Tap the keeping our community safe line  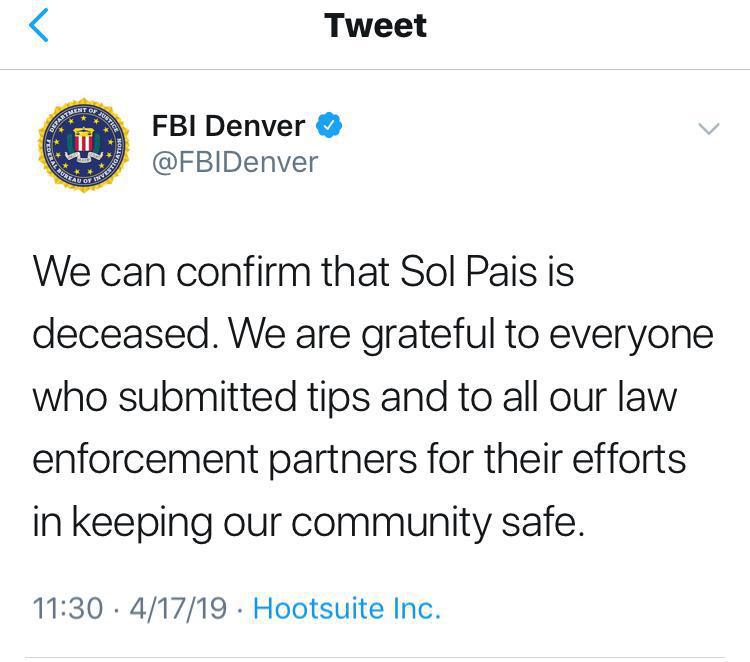[309, 522]
